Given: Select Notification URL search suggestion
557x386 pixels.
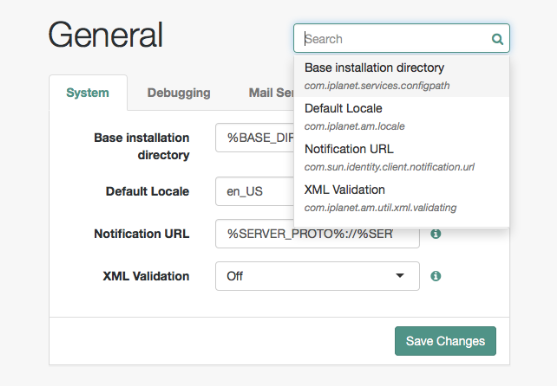Looking at the screenshot, I should [401, 158].
